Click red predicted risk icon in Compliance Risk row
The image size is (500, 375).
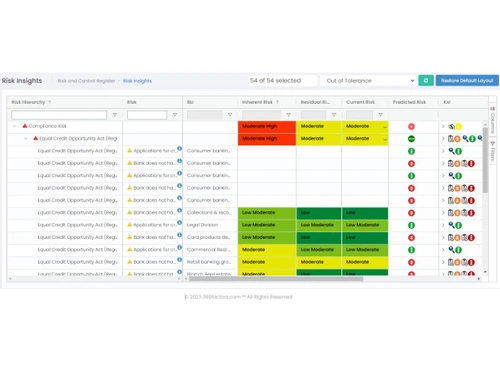pyautogui.click(x=411, y=126)
